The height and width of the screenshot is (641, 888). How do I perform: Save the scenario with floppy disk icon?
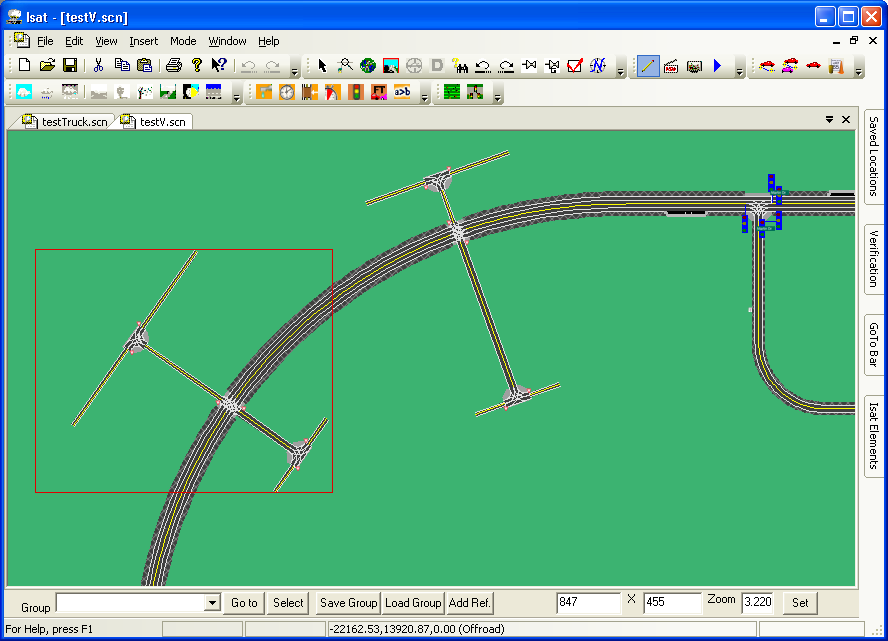[x=70, y=66]
